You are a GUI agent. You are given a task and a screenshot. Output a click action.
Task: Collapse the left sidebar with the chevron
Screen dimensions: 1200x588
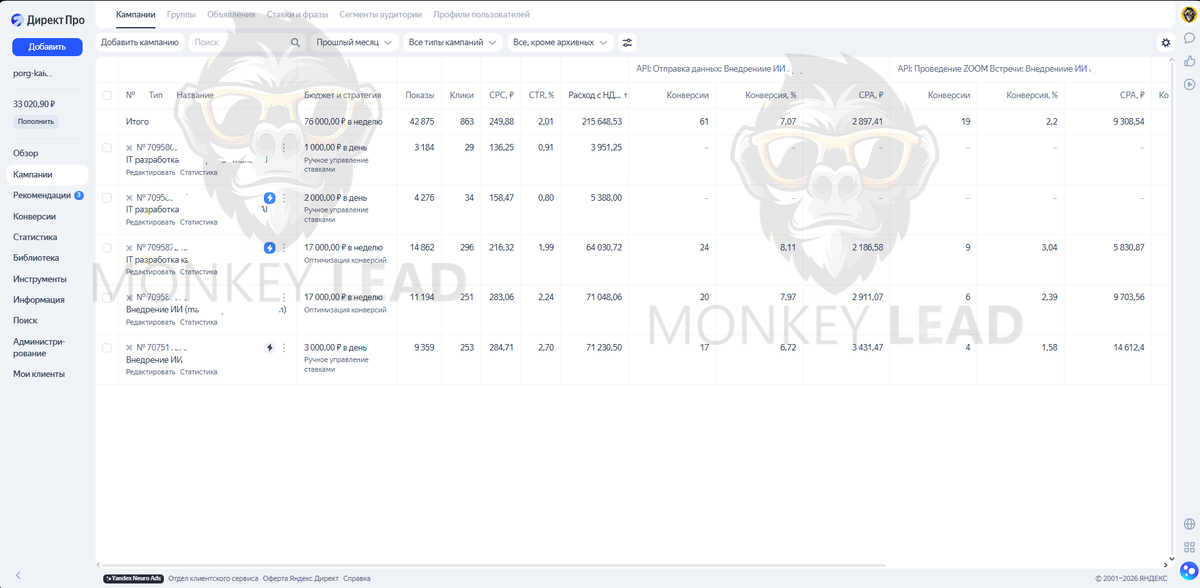[18, 575]
